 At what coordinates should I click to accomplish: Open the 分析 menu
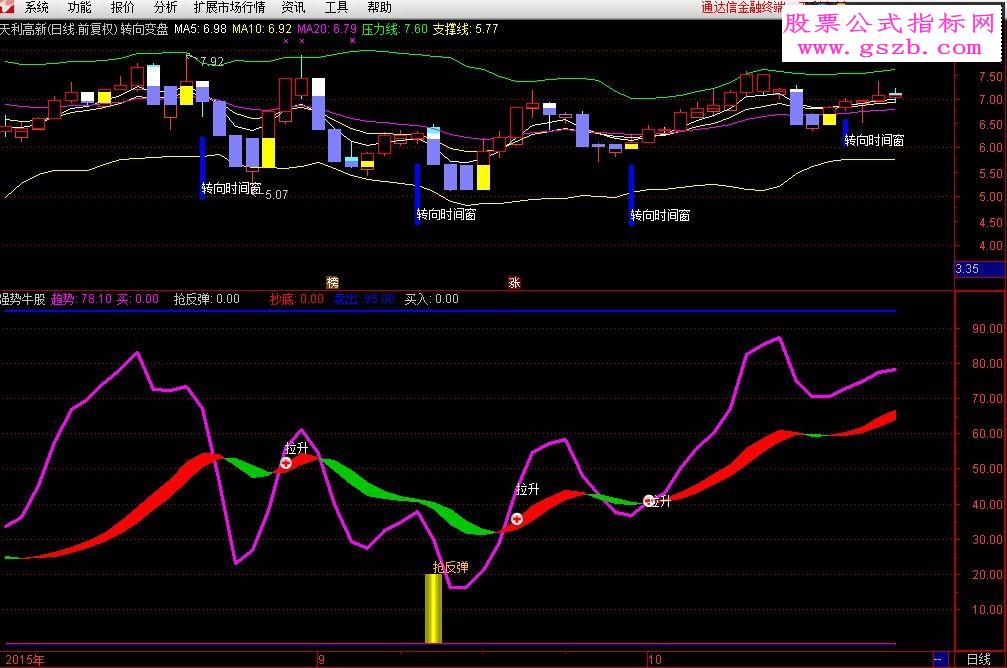165,8
